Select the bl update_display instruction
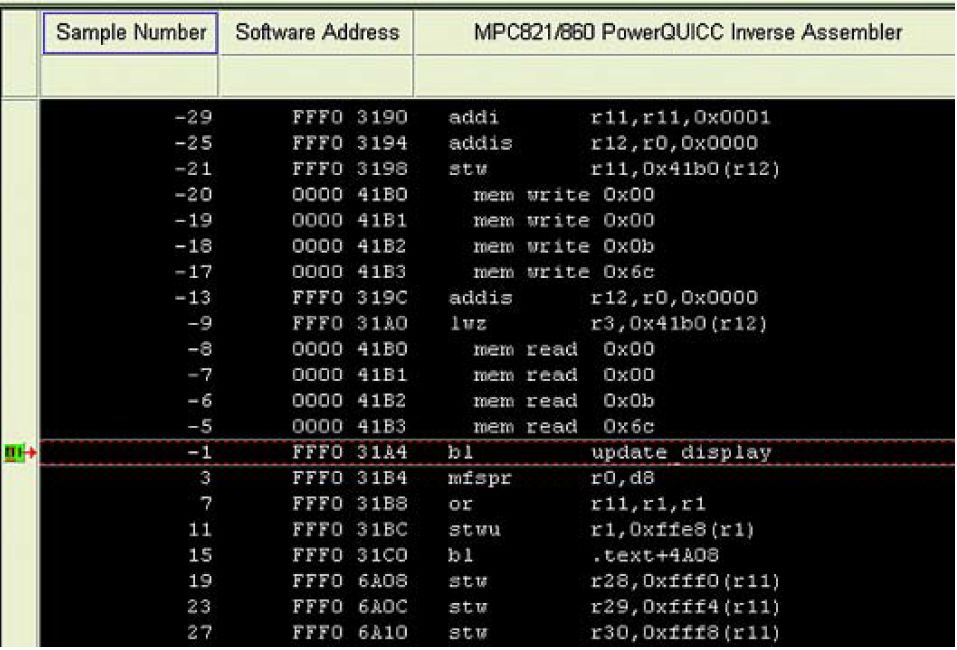This screenshot has height=650, width=957. click(610, 452)
